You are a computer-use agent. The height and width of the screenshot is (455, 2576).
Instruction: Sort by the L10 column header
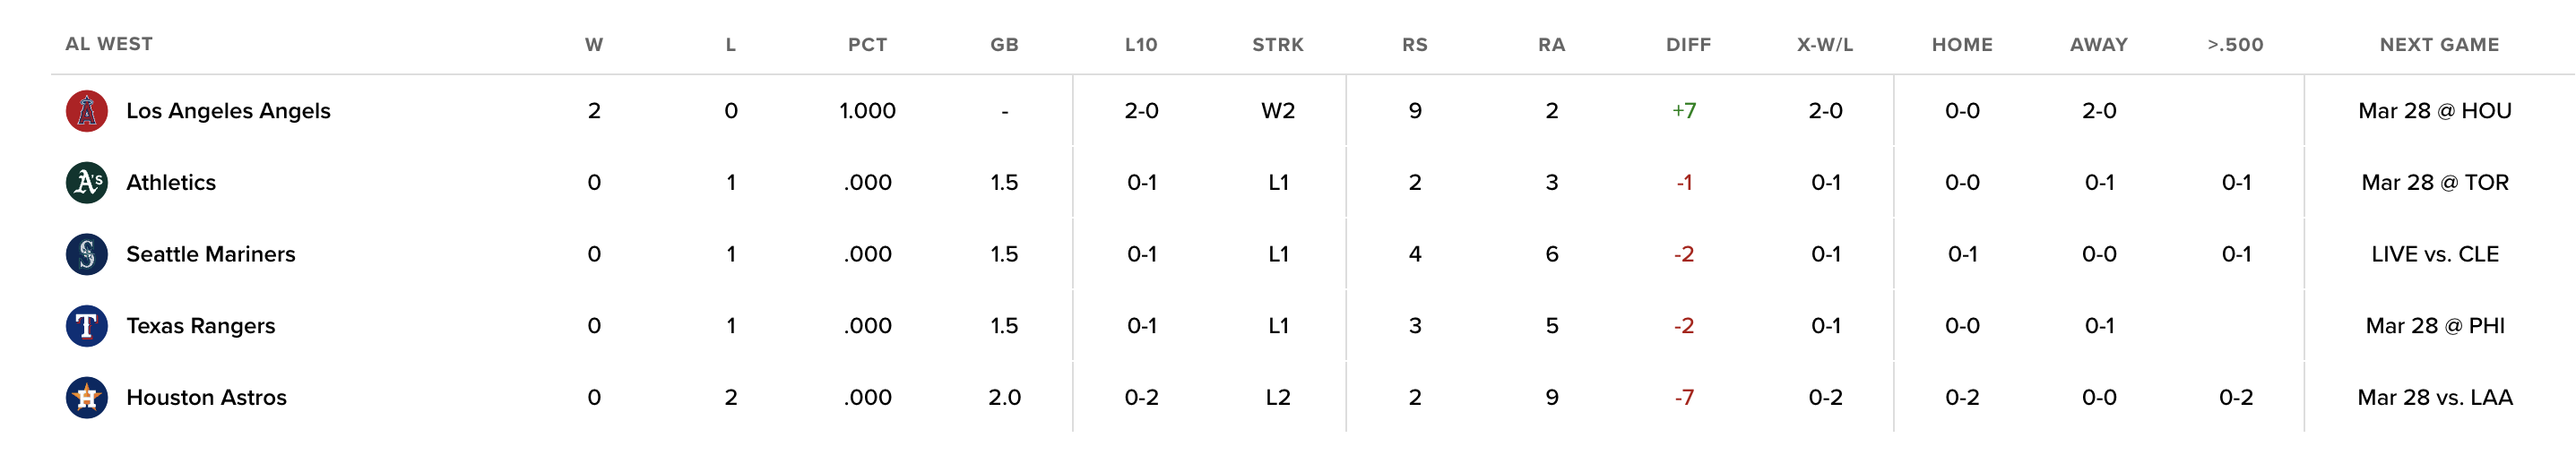(x=1141, y=45)
